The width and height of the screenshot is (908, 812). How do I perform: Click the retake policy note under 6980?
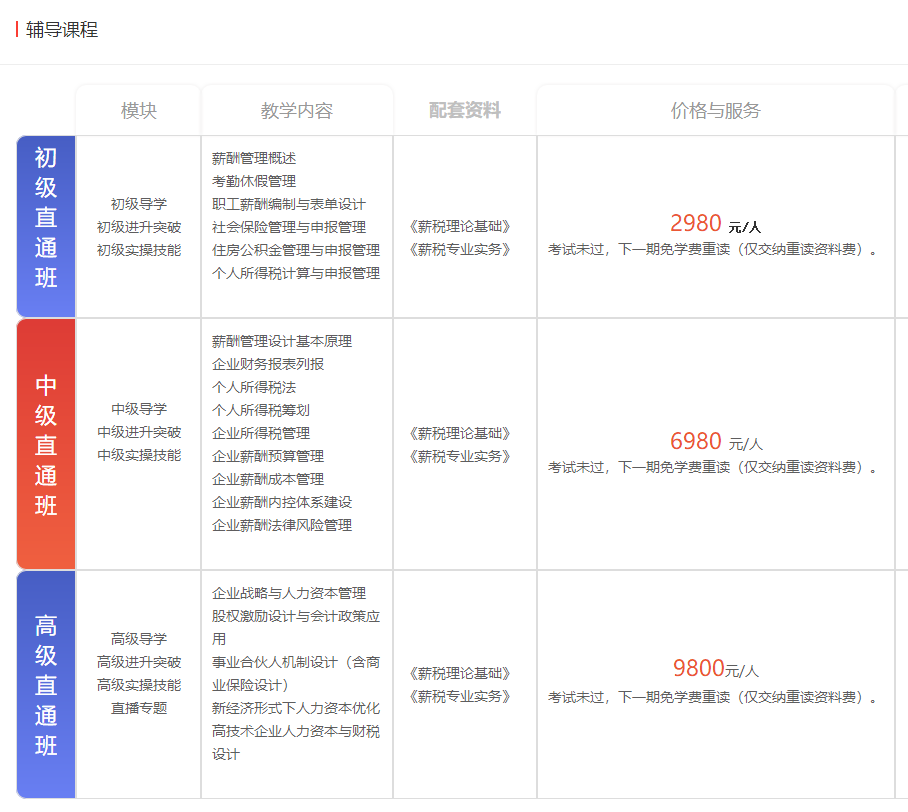coord(713,467)
